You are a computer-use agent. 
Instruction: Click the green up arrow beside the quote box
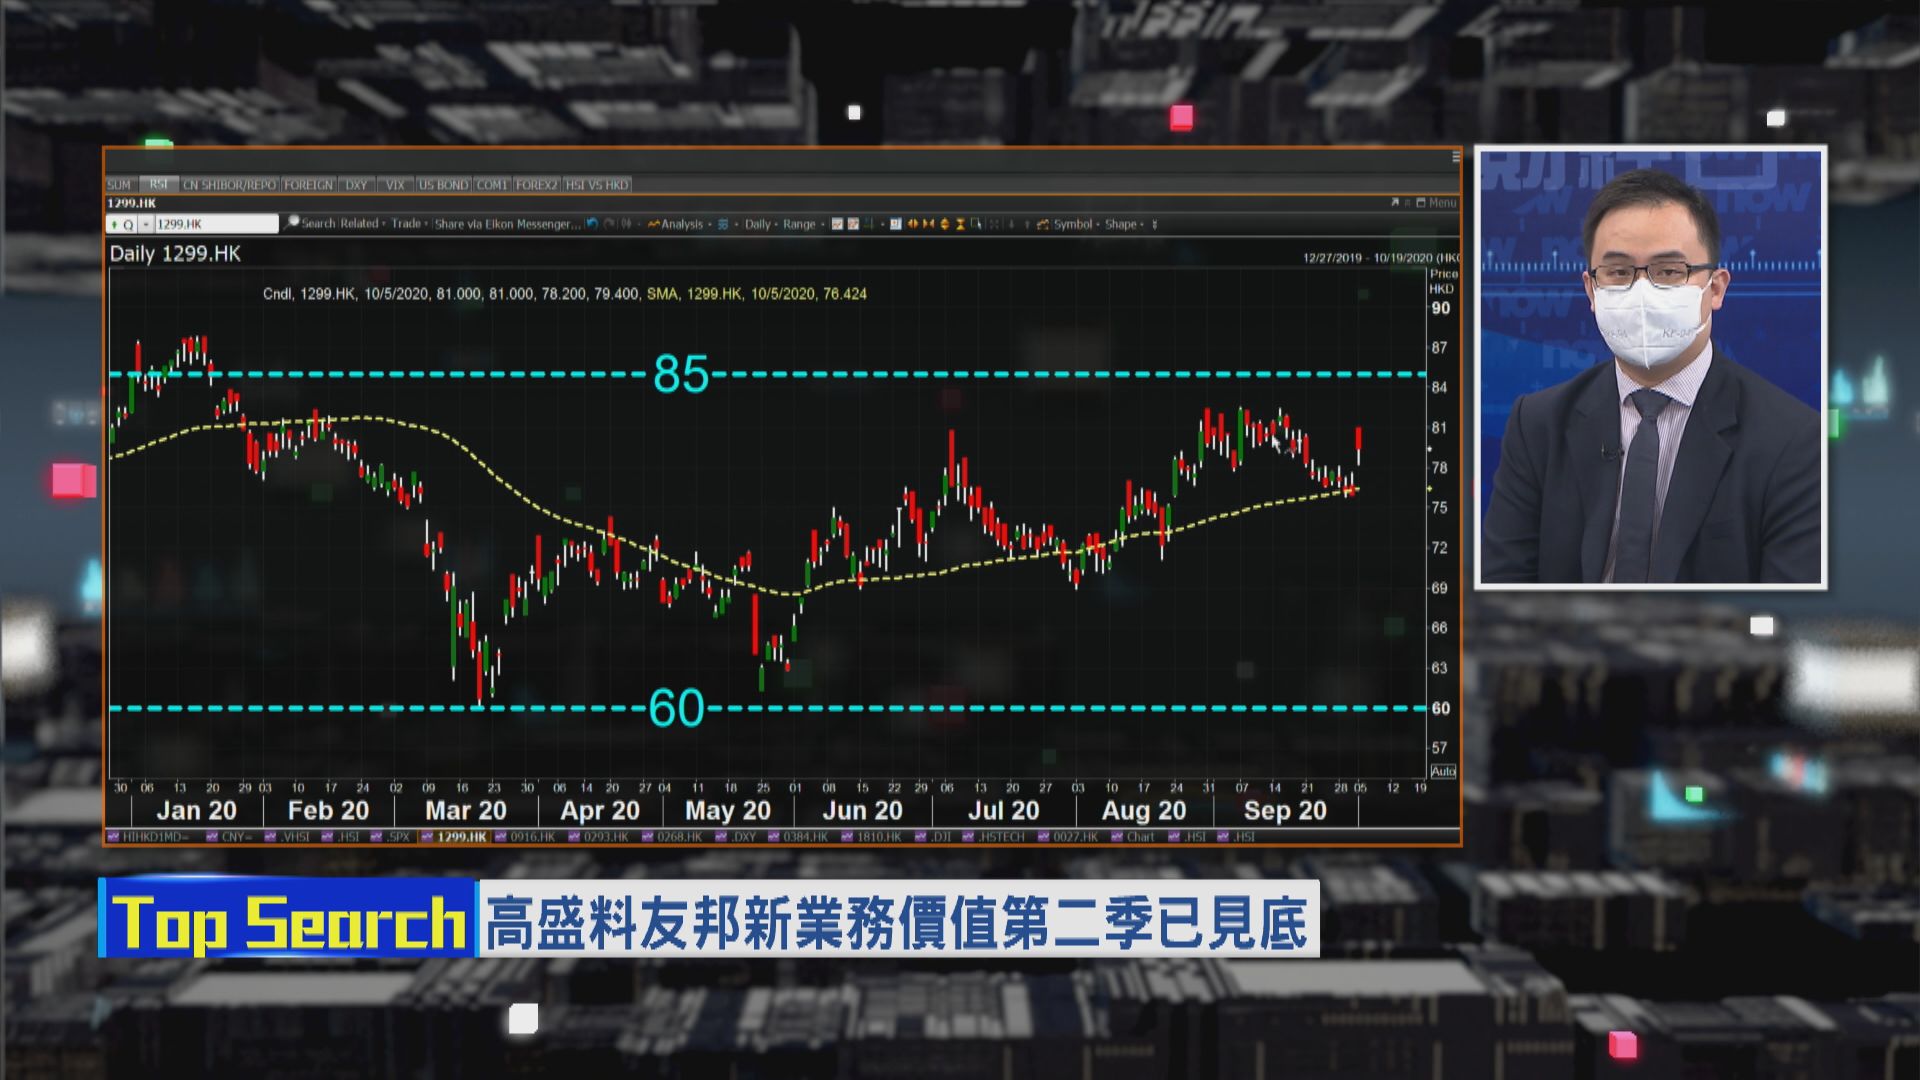click(115, 224)
